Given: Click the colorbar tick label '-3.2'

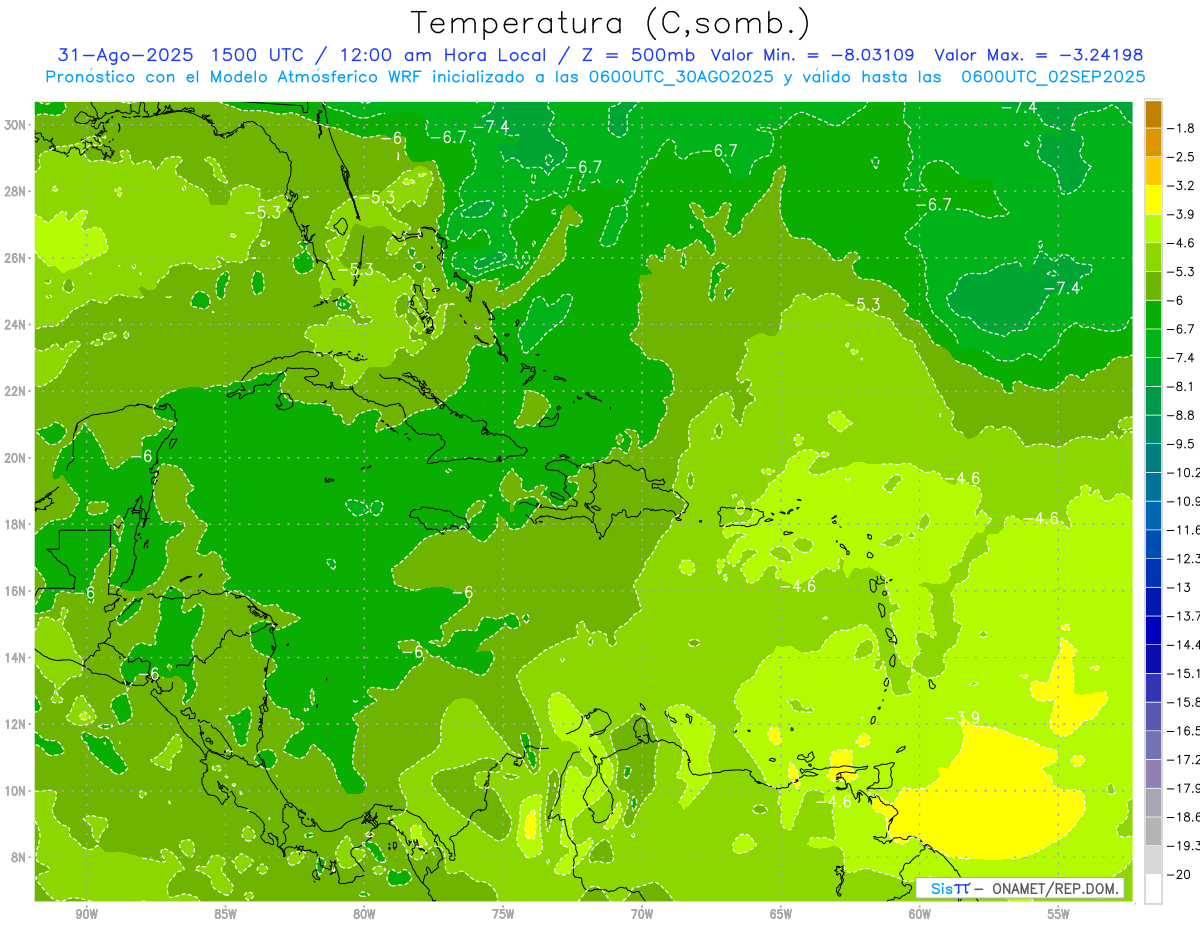Looking at the screenshot, I should 1181,186.
